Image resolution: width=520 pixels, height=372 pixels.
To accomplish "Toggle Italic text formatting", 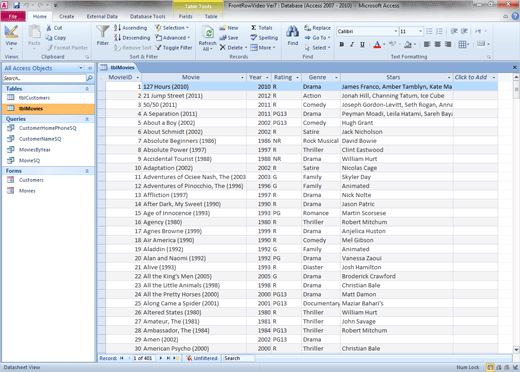I will point(352,44).
